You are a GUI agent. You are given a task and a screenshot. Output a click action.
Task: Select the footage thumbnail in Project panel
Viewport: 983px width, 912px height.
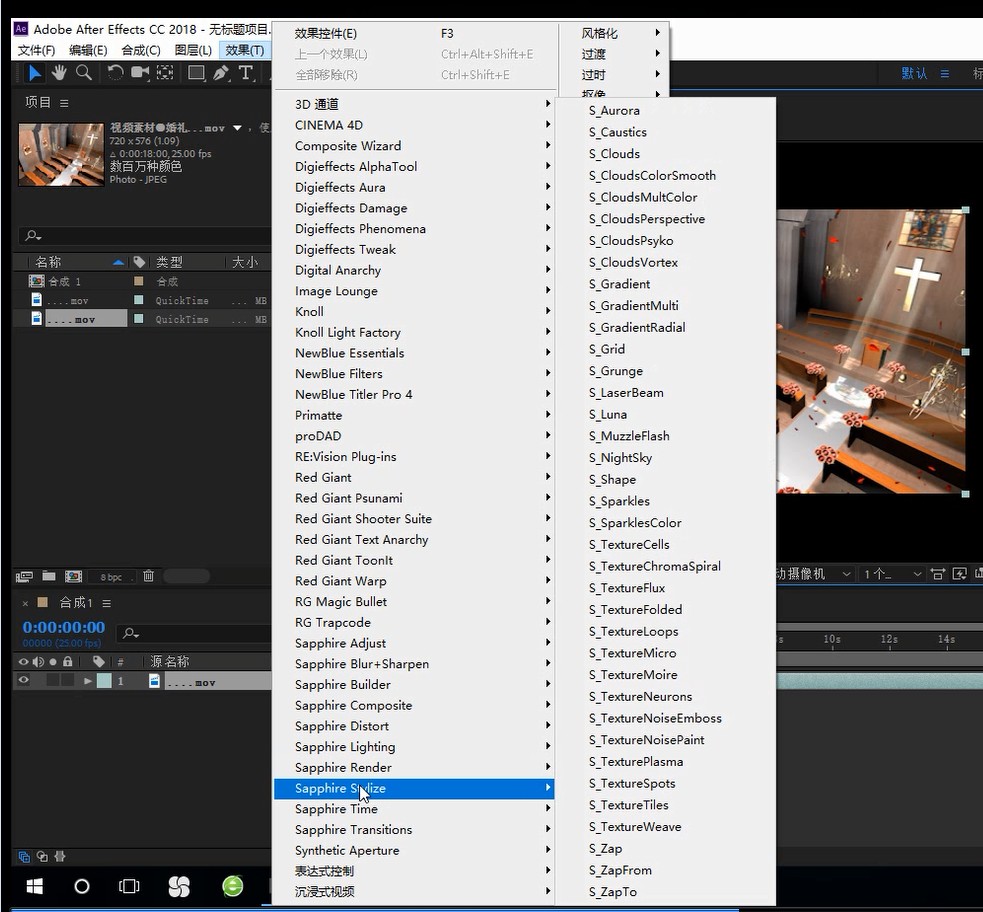[x=61, y=154]
